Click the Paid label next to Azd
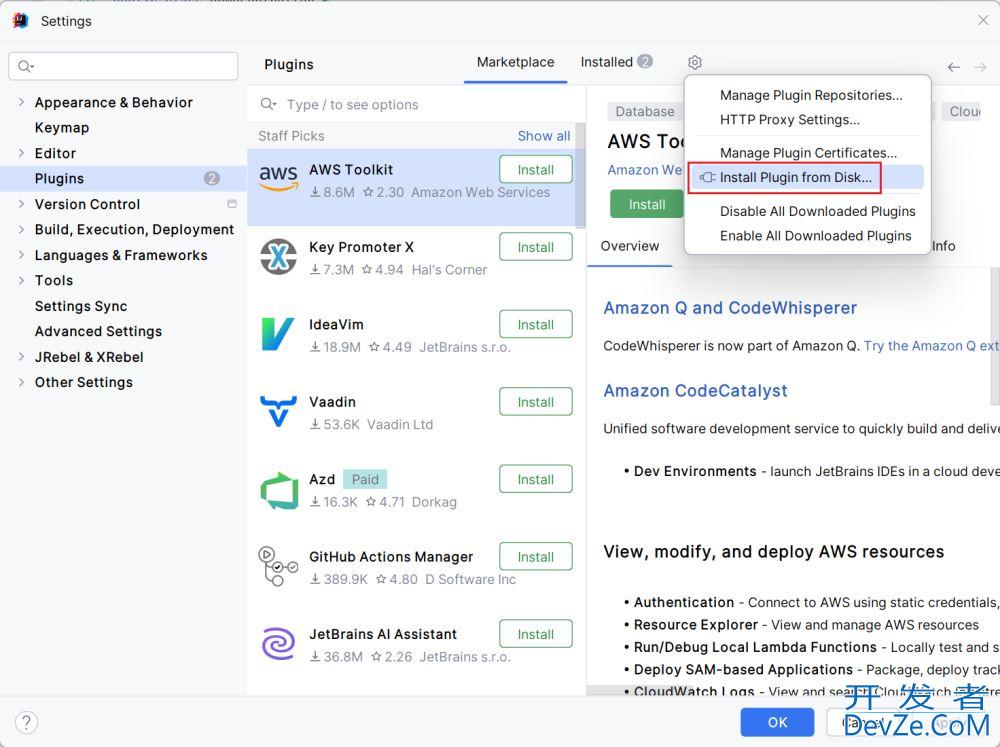 pyautogui.click(x=365, y=479)
